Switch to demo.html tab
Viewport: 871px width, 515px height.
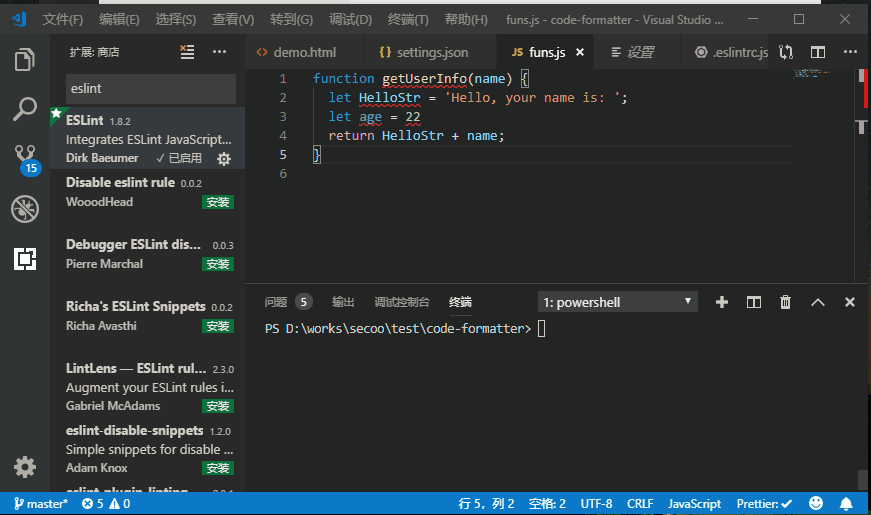click(304, 52)
